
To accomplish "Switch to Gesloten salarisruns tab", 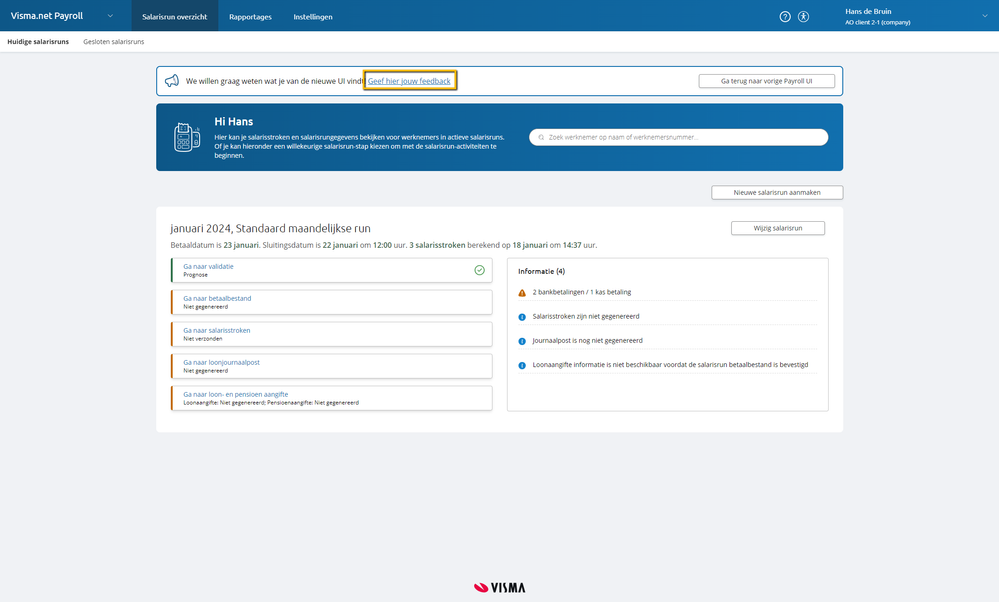I will 113,41.
